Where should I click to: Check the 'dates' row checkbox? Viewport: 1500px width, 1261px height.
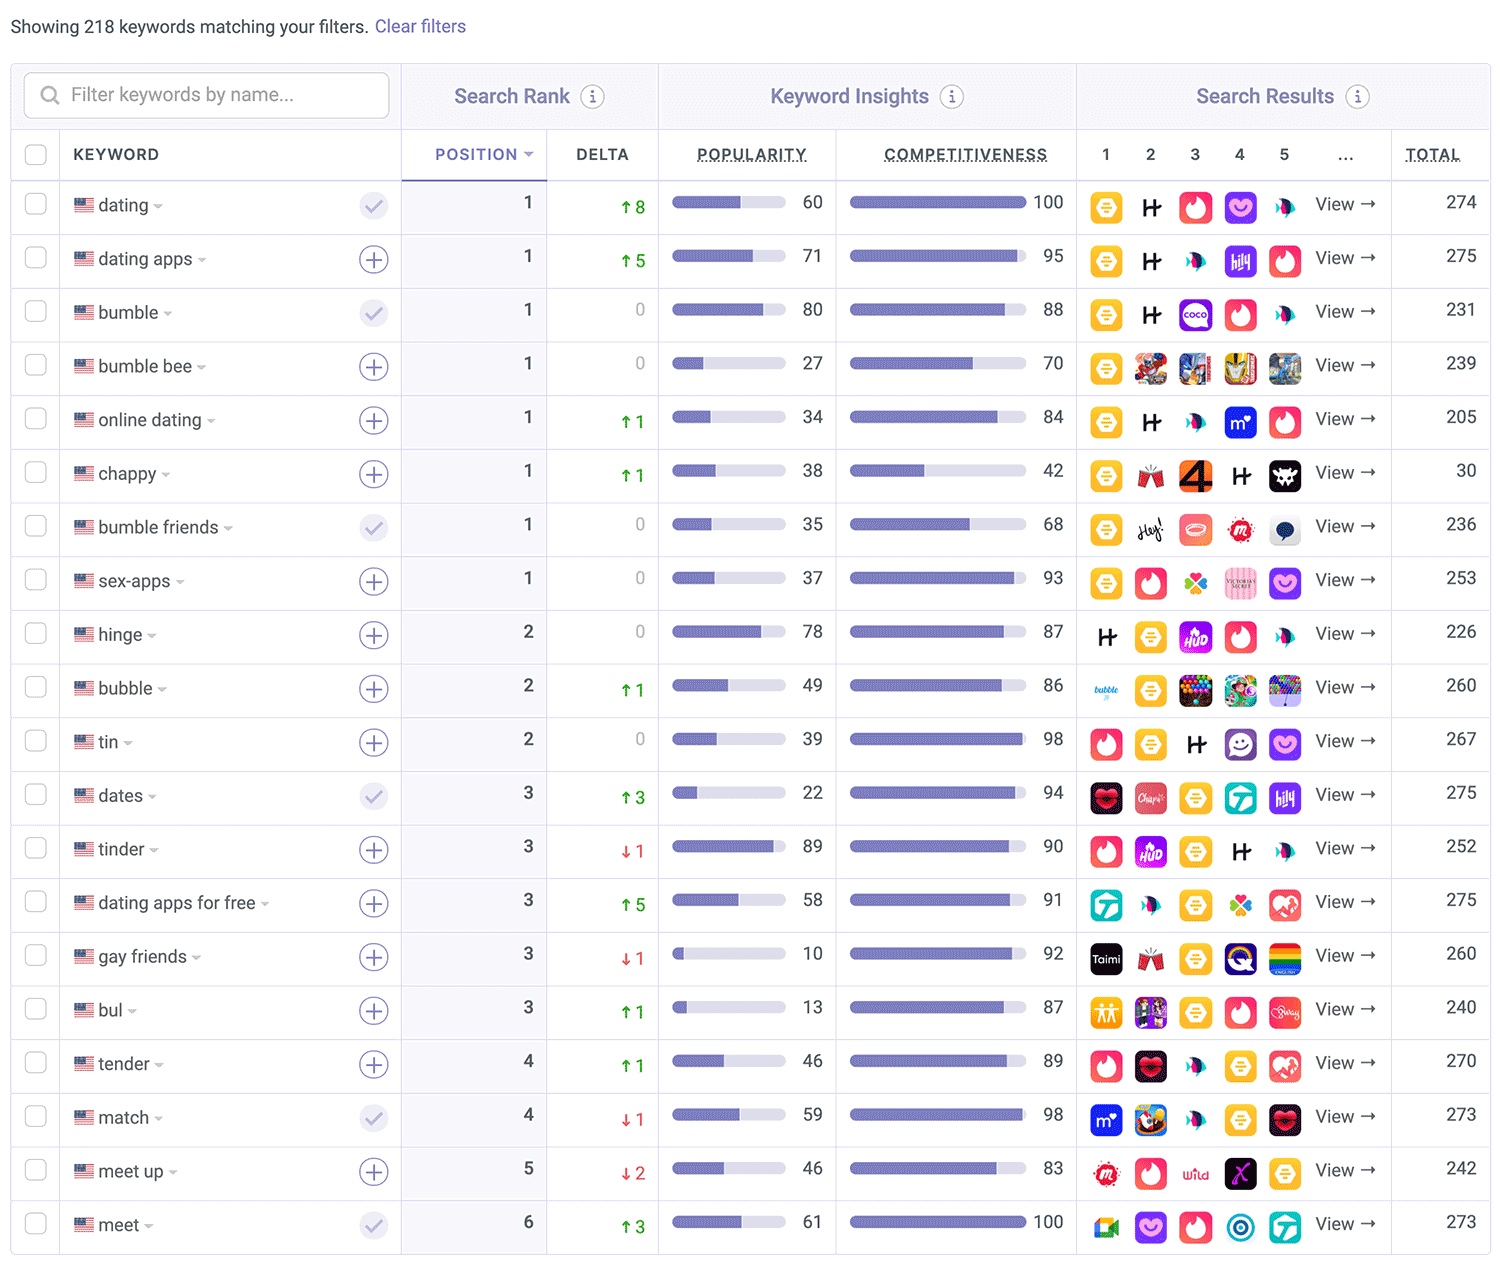(36, 794)
